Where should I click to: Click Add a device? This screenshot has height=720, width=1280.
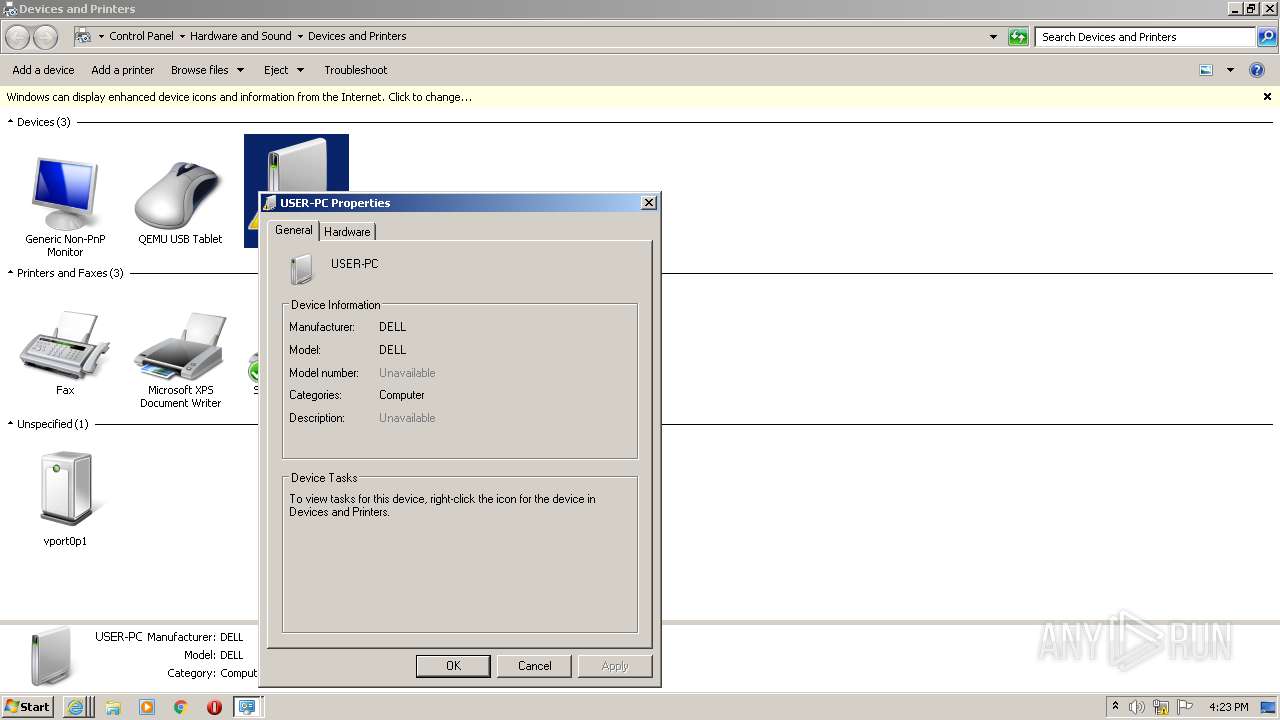(x=43, y=70)
